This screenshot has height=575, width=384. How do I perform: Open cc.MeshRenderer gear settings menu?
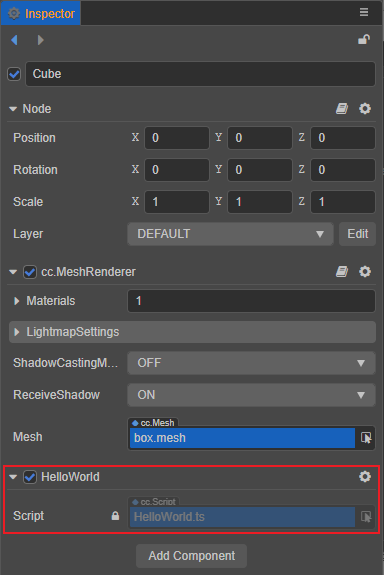point(365,271)
